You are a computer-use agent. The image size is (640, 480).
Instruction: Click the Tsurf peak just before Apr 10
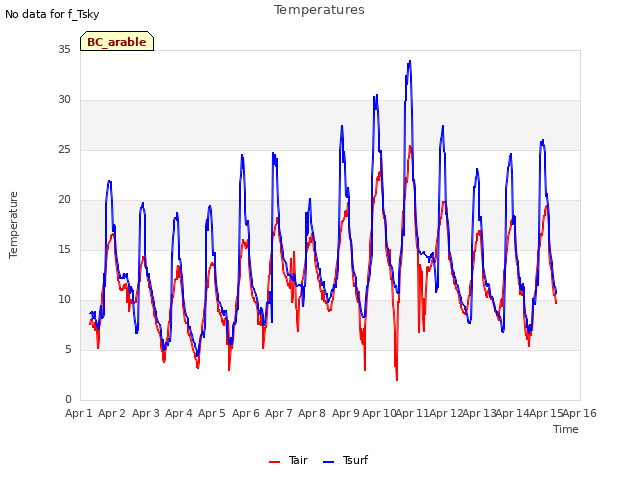(x=376, y=96)
